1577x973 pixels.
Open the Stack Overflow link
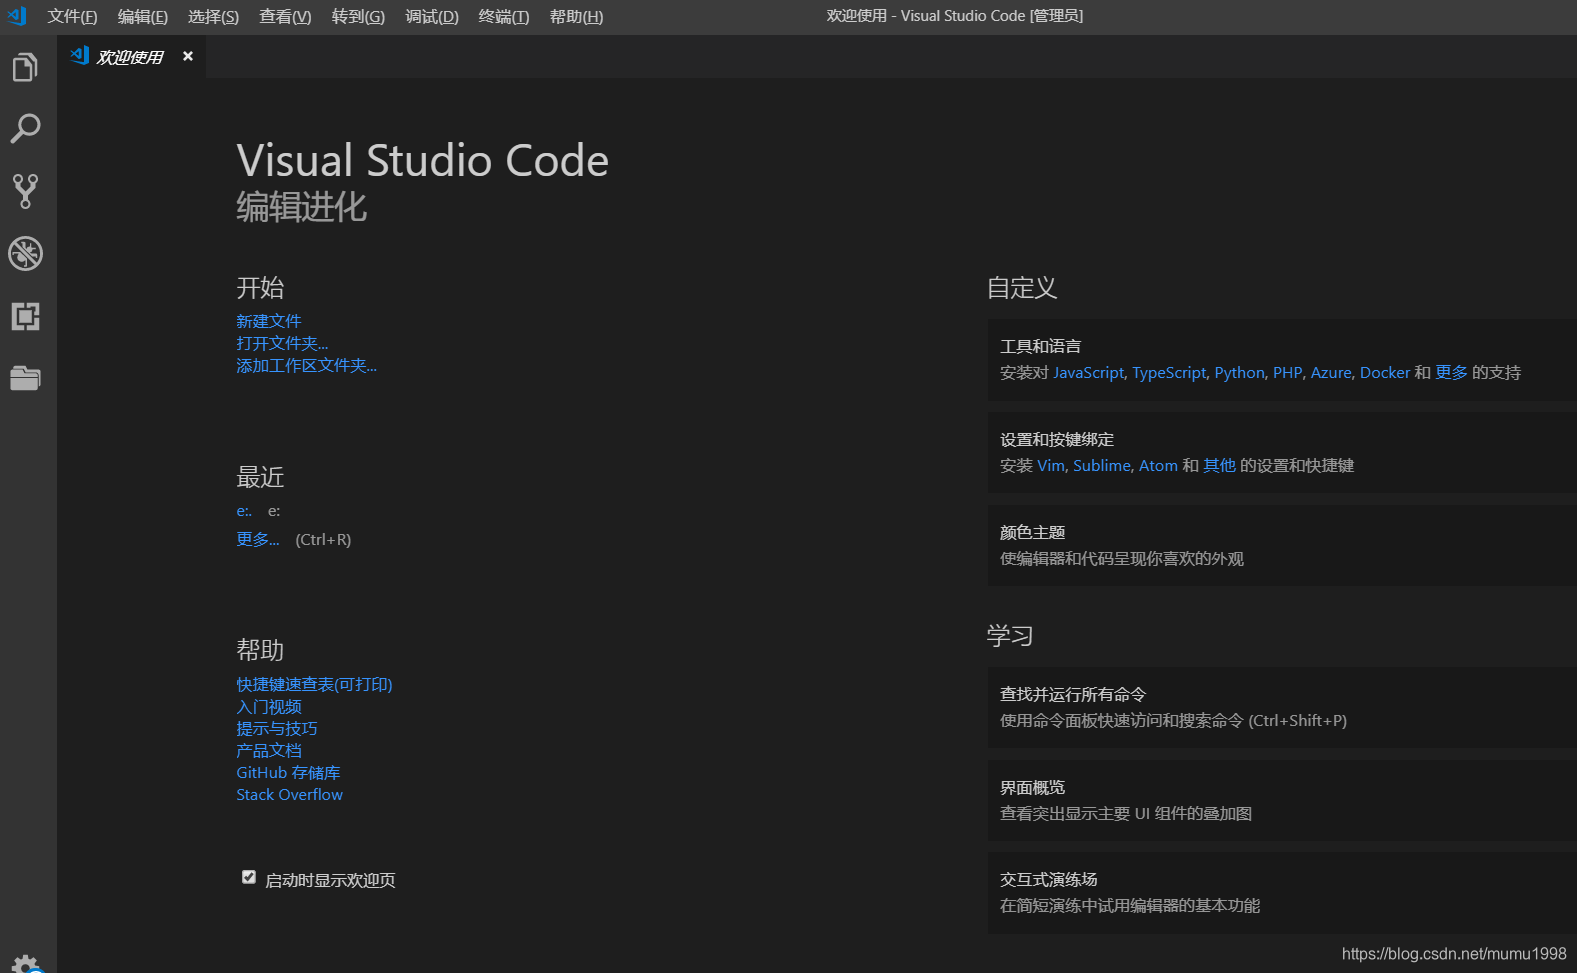point(289,794)
